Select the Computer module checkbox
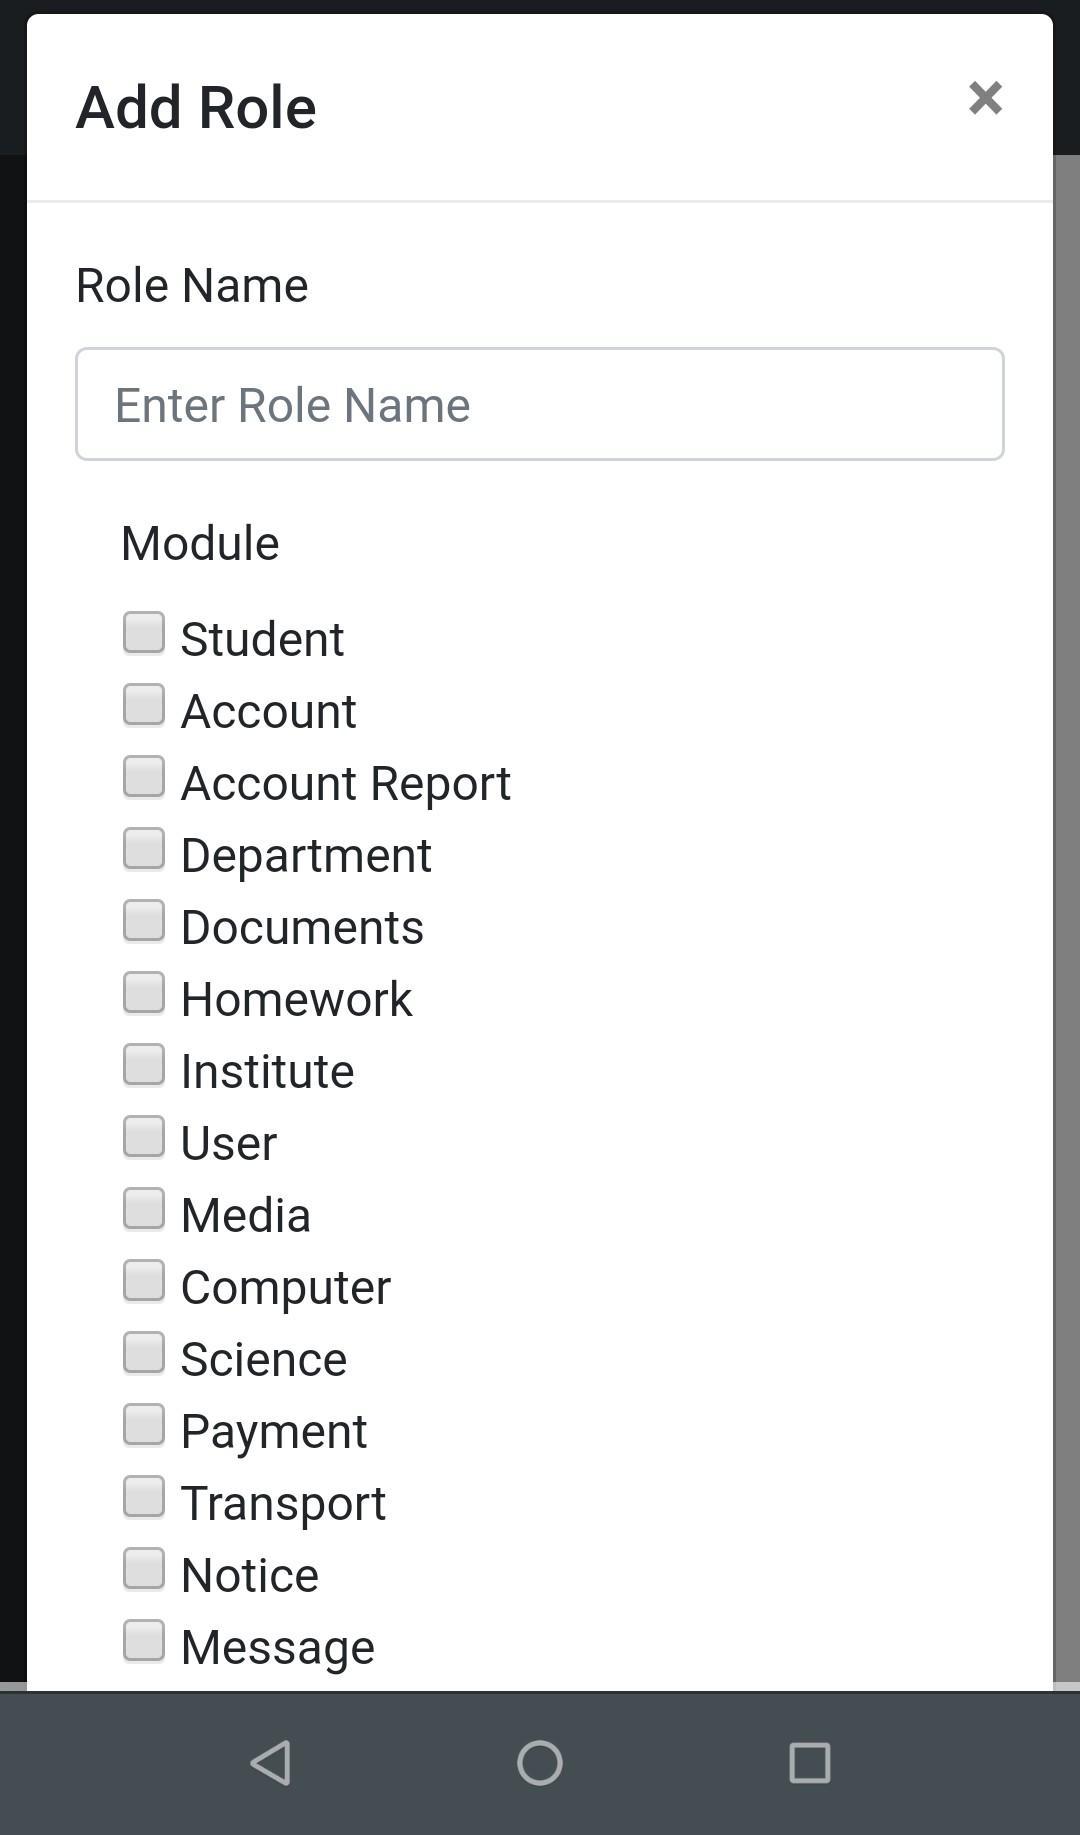 coord(144,1281)
